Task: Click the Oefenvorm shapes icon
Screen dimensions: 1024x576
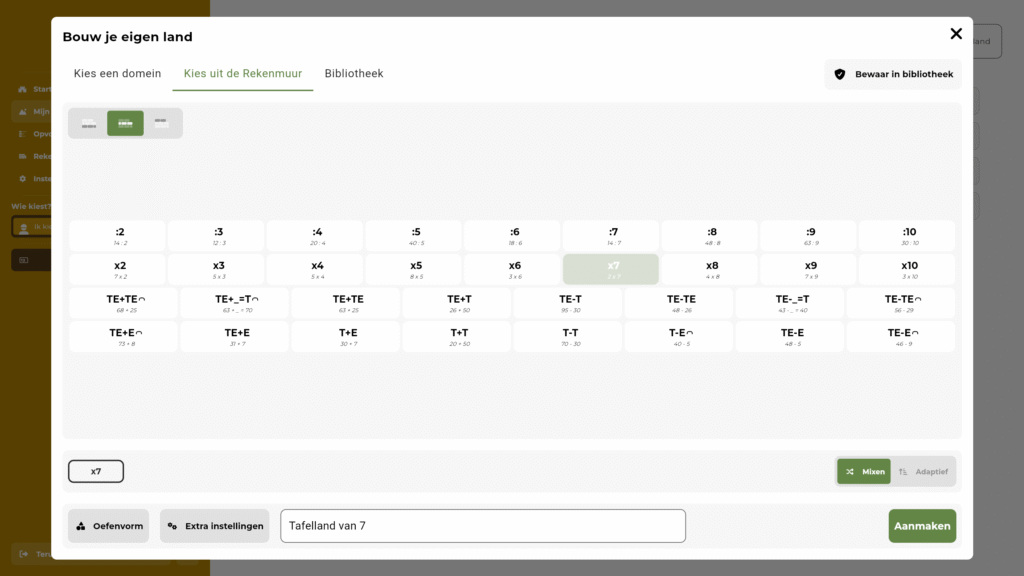Action: (x=81, y=526)
